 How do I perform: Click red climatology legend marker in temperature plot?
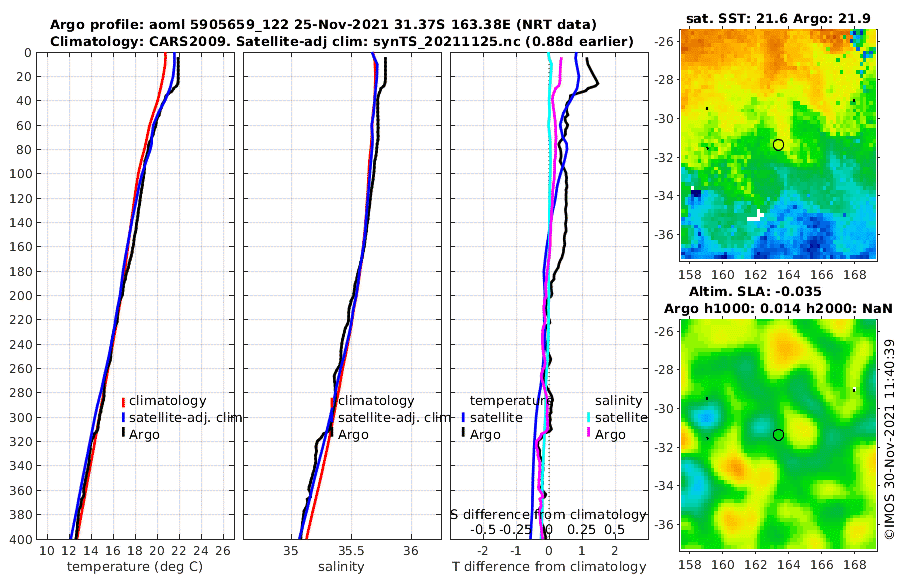point(123,401)
